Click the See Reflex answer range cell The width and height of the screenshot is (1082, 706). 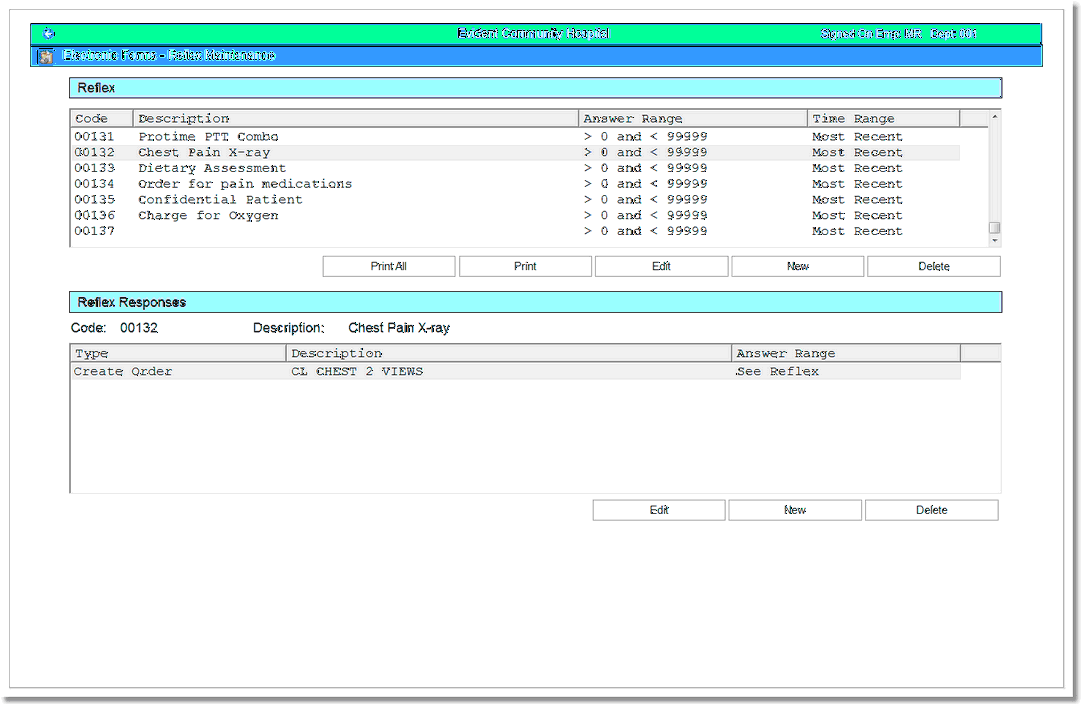coord(777,371)
